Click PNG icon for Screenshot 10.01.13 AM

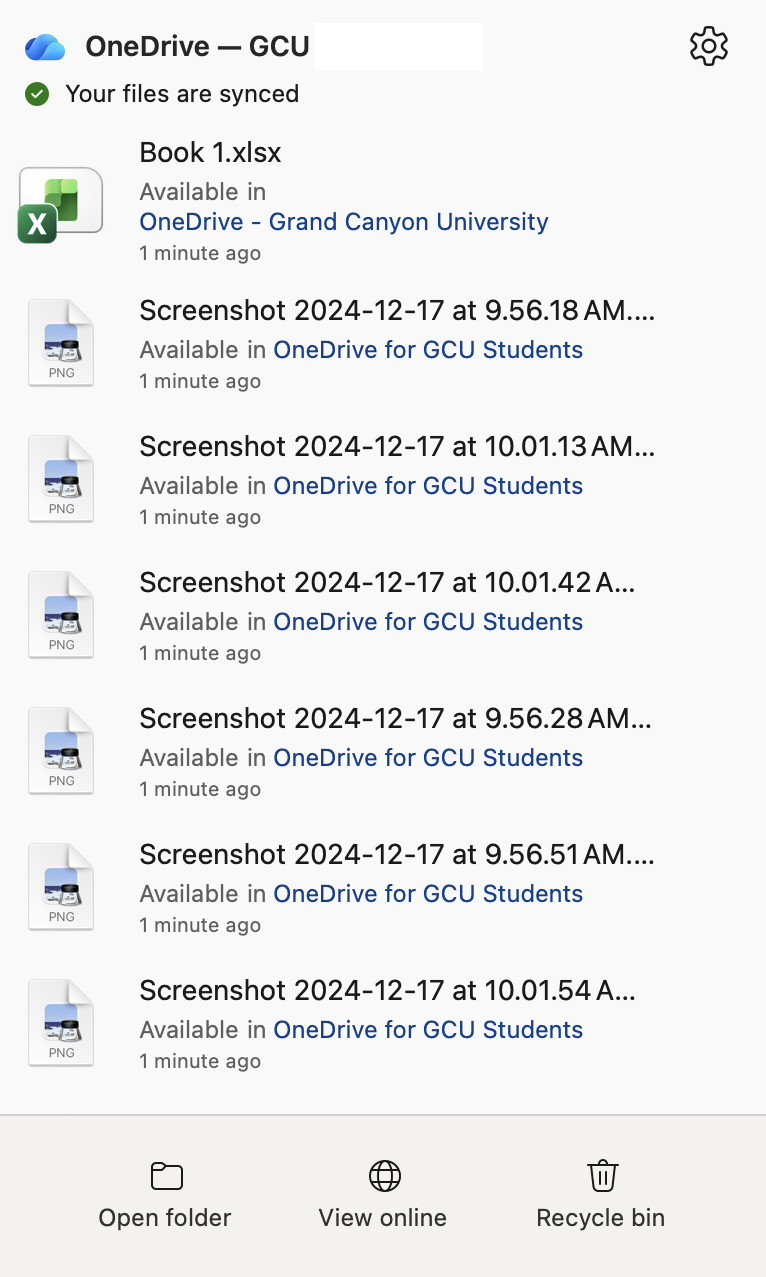(x=61, y=478)
